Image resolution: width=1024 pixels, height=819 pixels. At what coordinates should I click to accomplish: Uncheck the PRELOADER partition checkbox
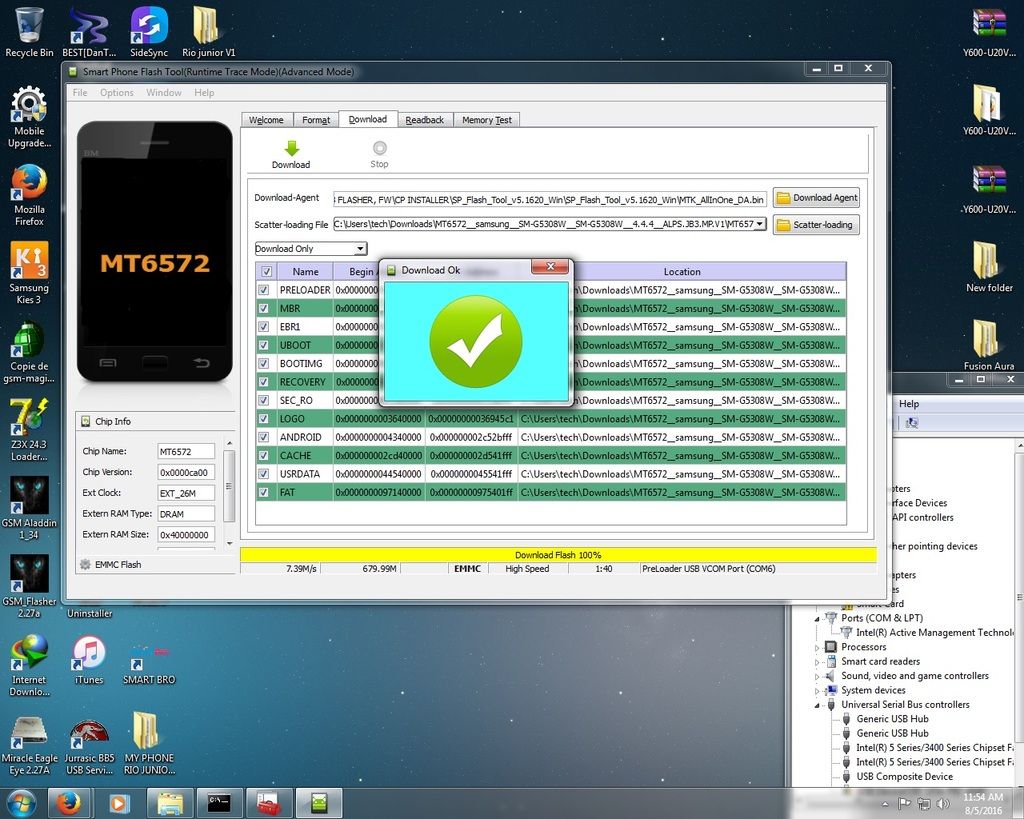(265, 290)
